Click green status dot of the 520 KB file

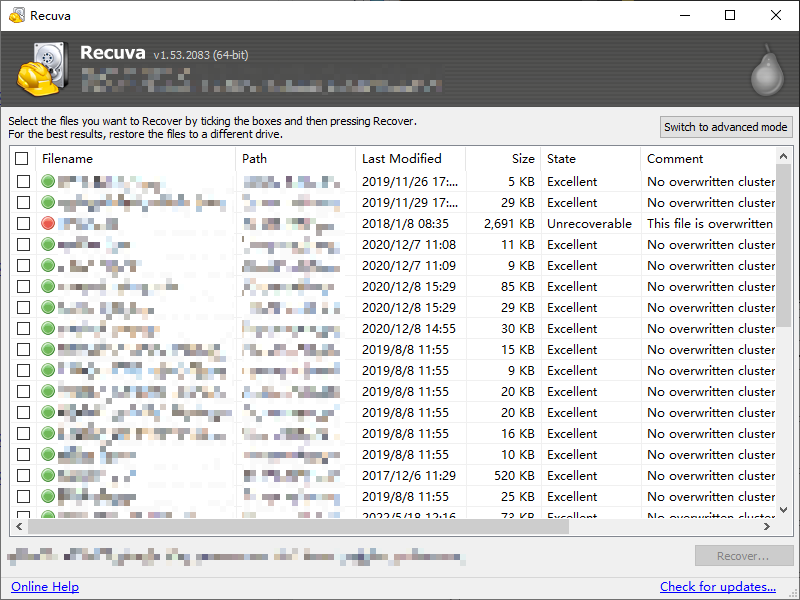(48, 476)
